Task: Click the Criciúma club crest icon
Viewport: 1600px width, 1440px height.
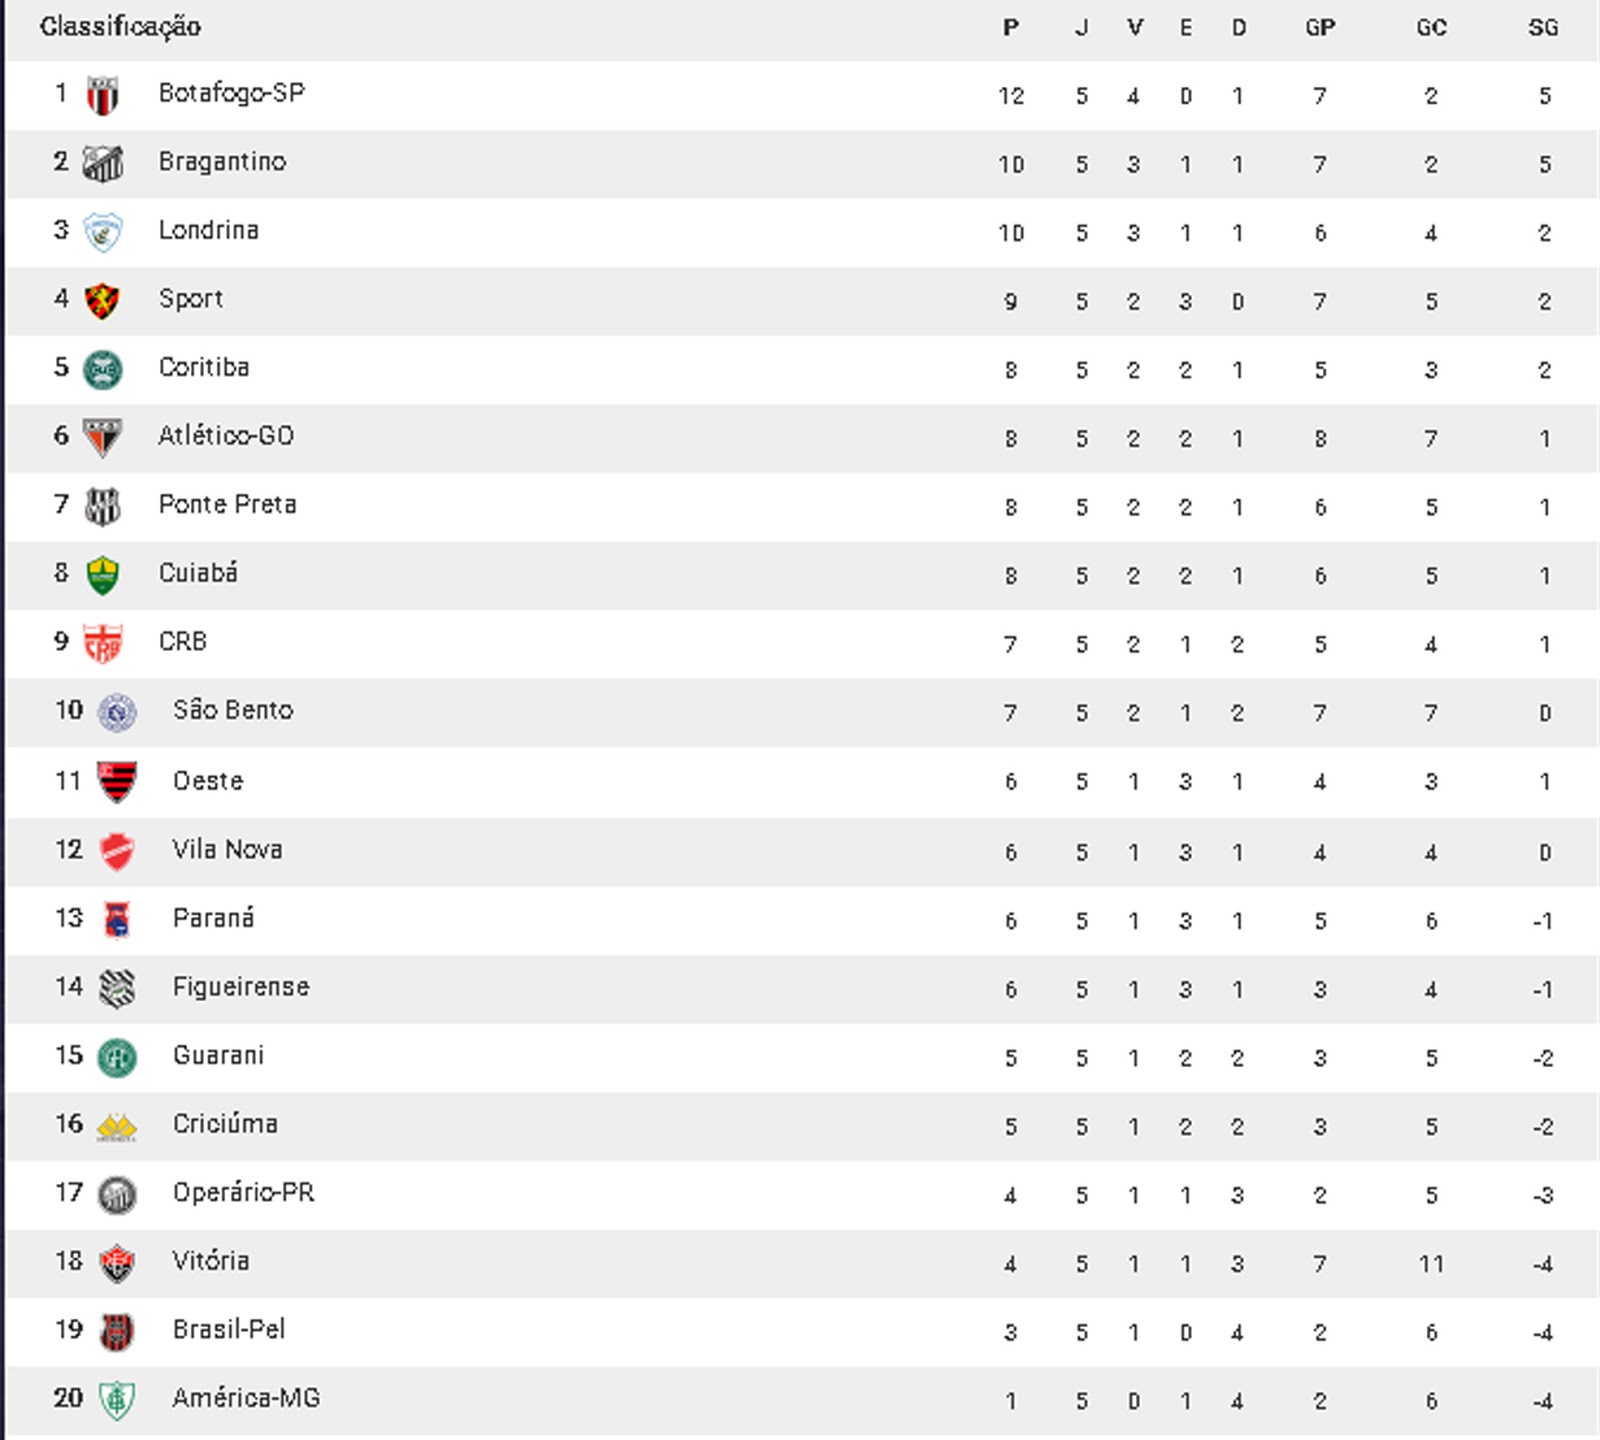Action: [117, 1127]
